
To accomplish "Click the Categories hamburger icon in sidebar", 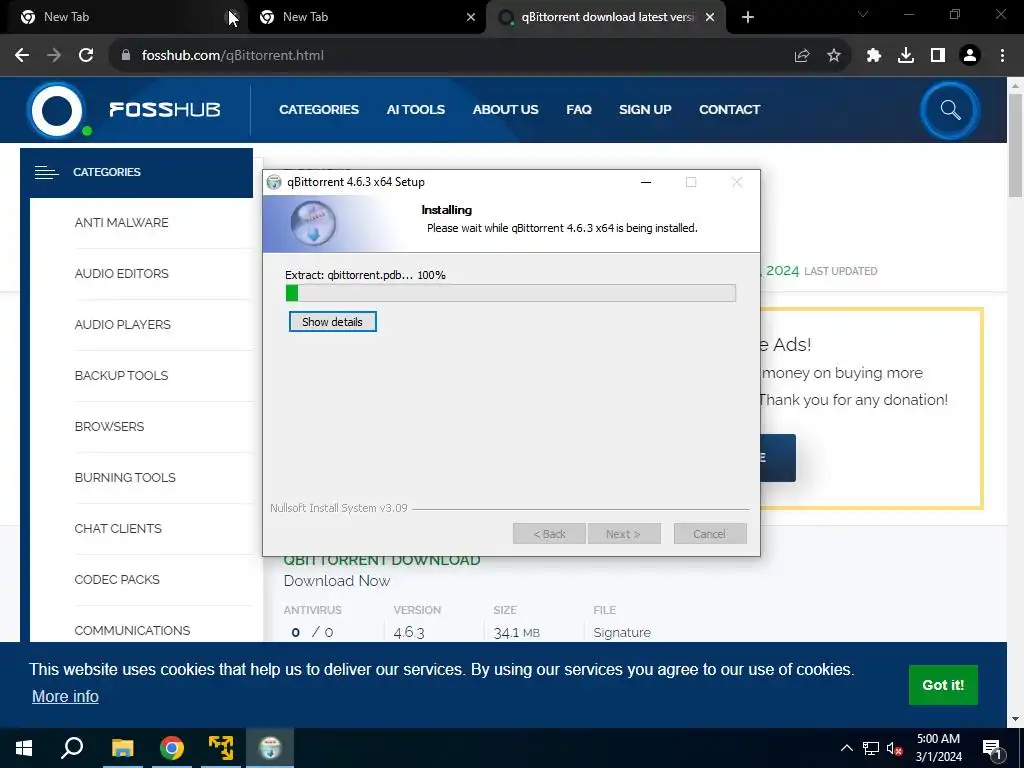I will coord(46,172).
